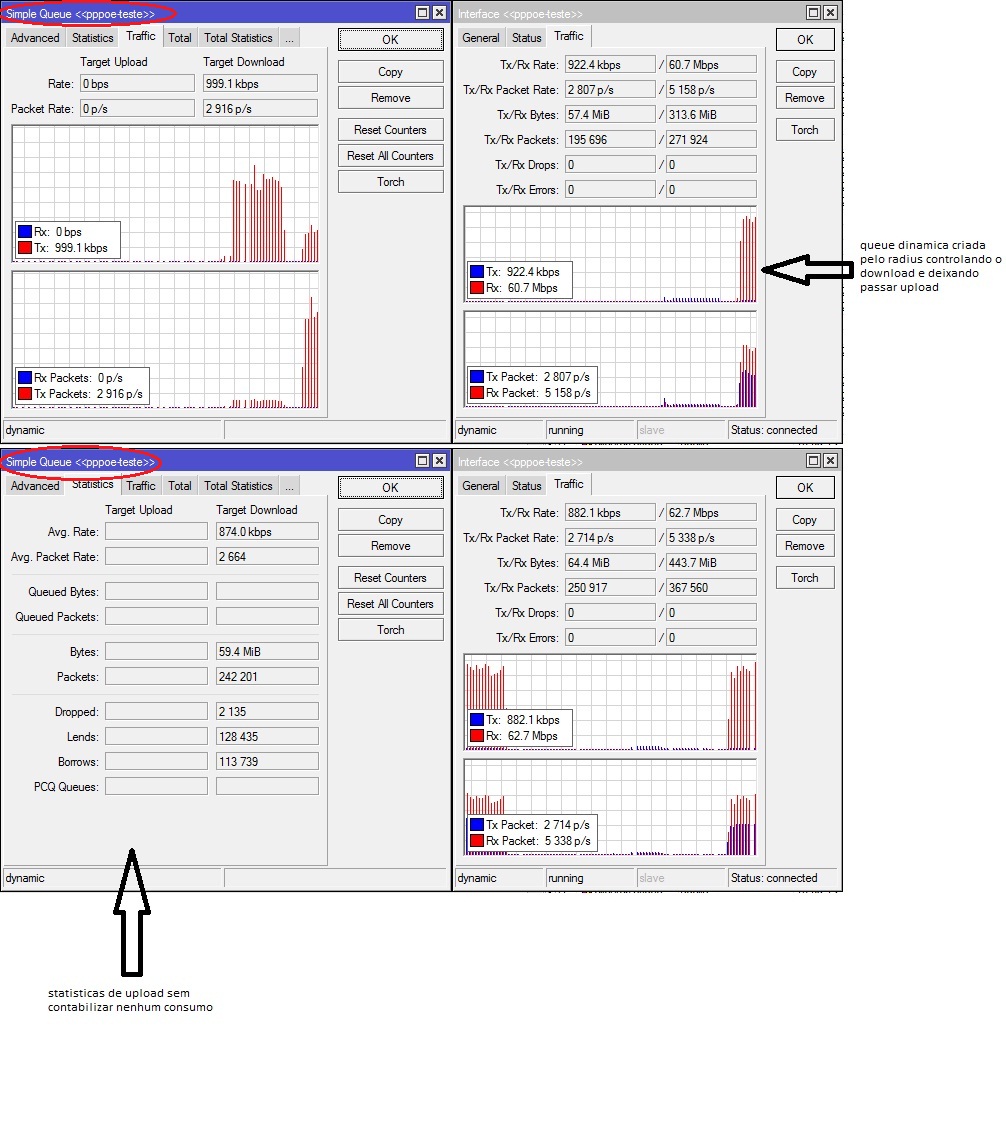Click OK in Interface window with 882.1 kbps rate
This screenshot has height=1127, width=1006.
click(x=805, y=487)
